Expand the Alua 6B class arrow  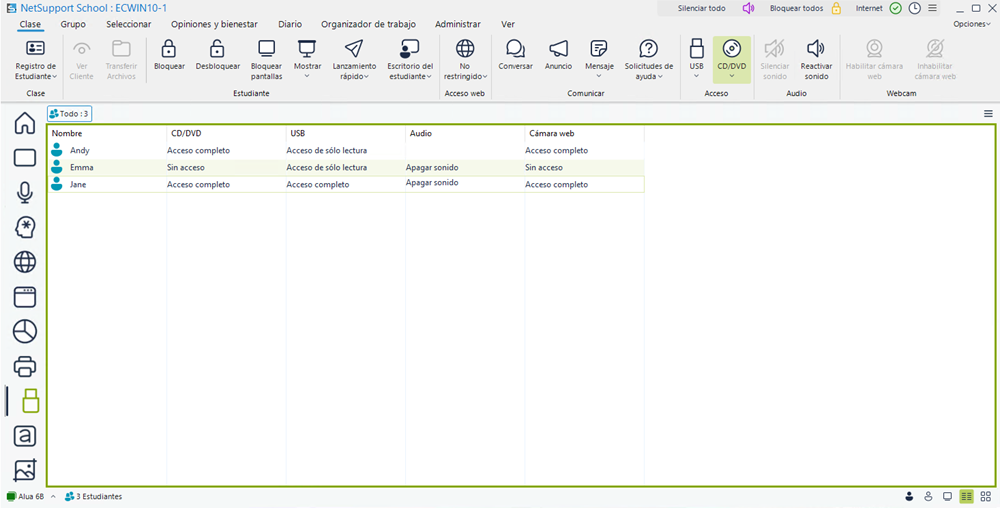[54, 497]
